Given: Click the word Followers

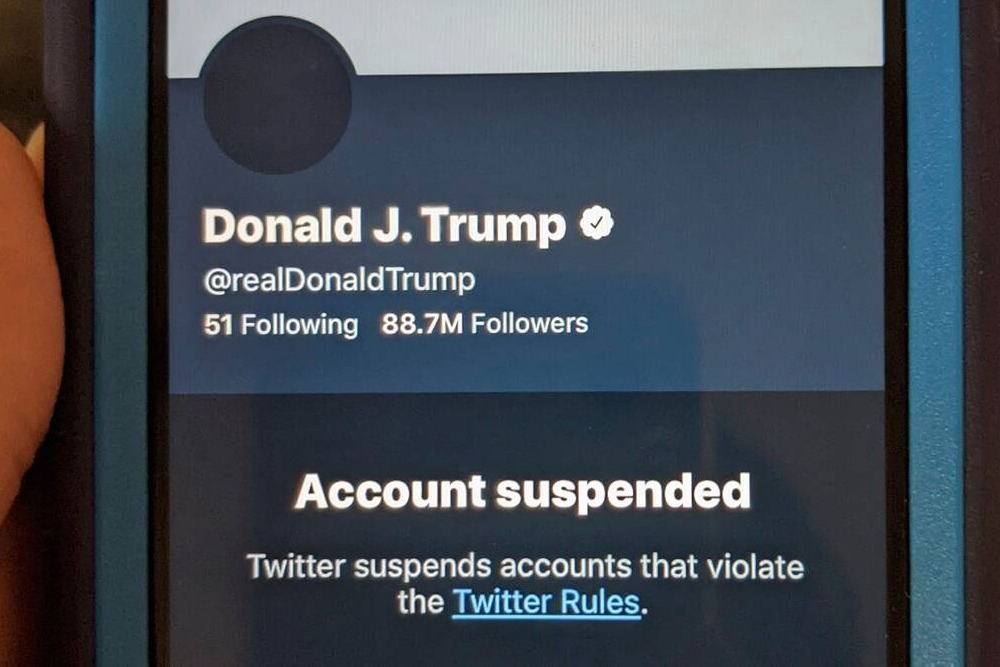Looking at the screenshot, I should coord(529,323).
